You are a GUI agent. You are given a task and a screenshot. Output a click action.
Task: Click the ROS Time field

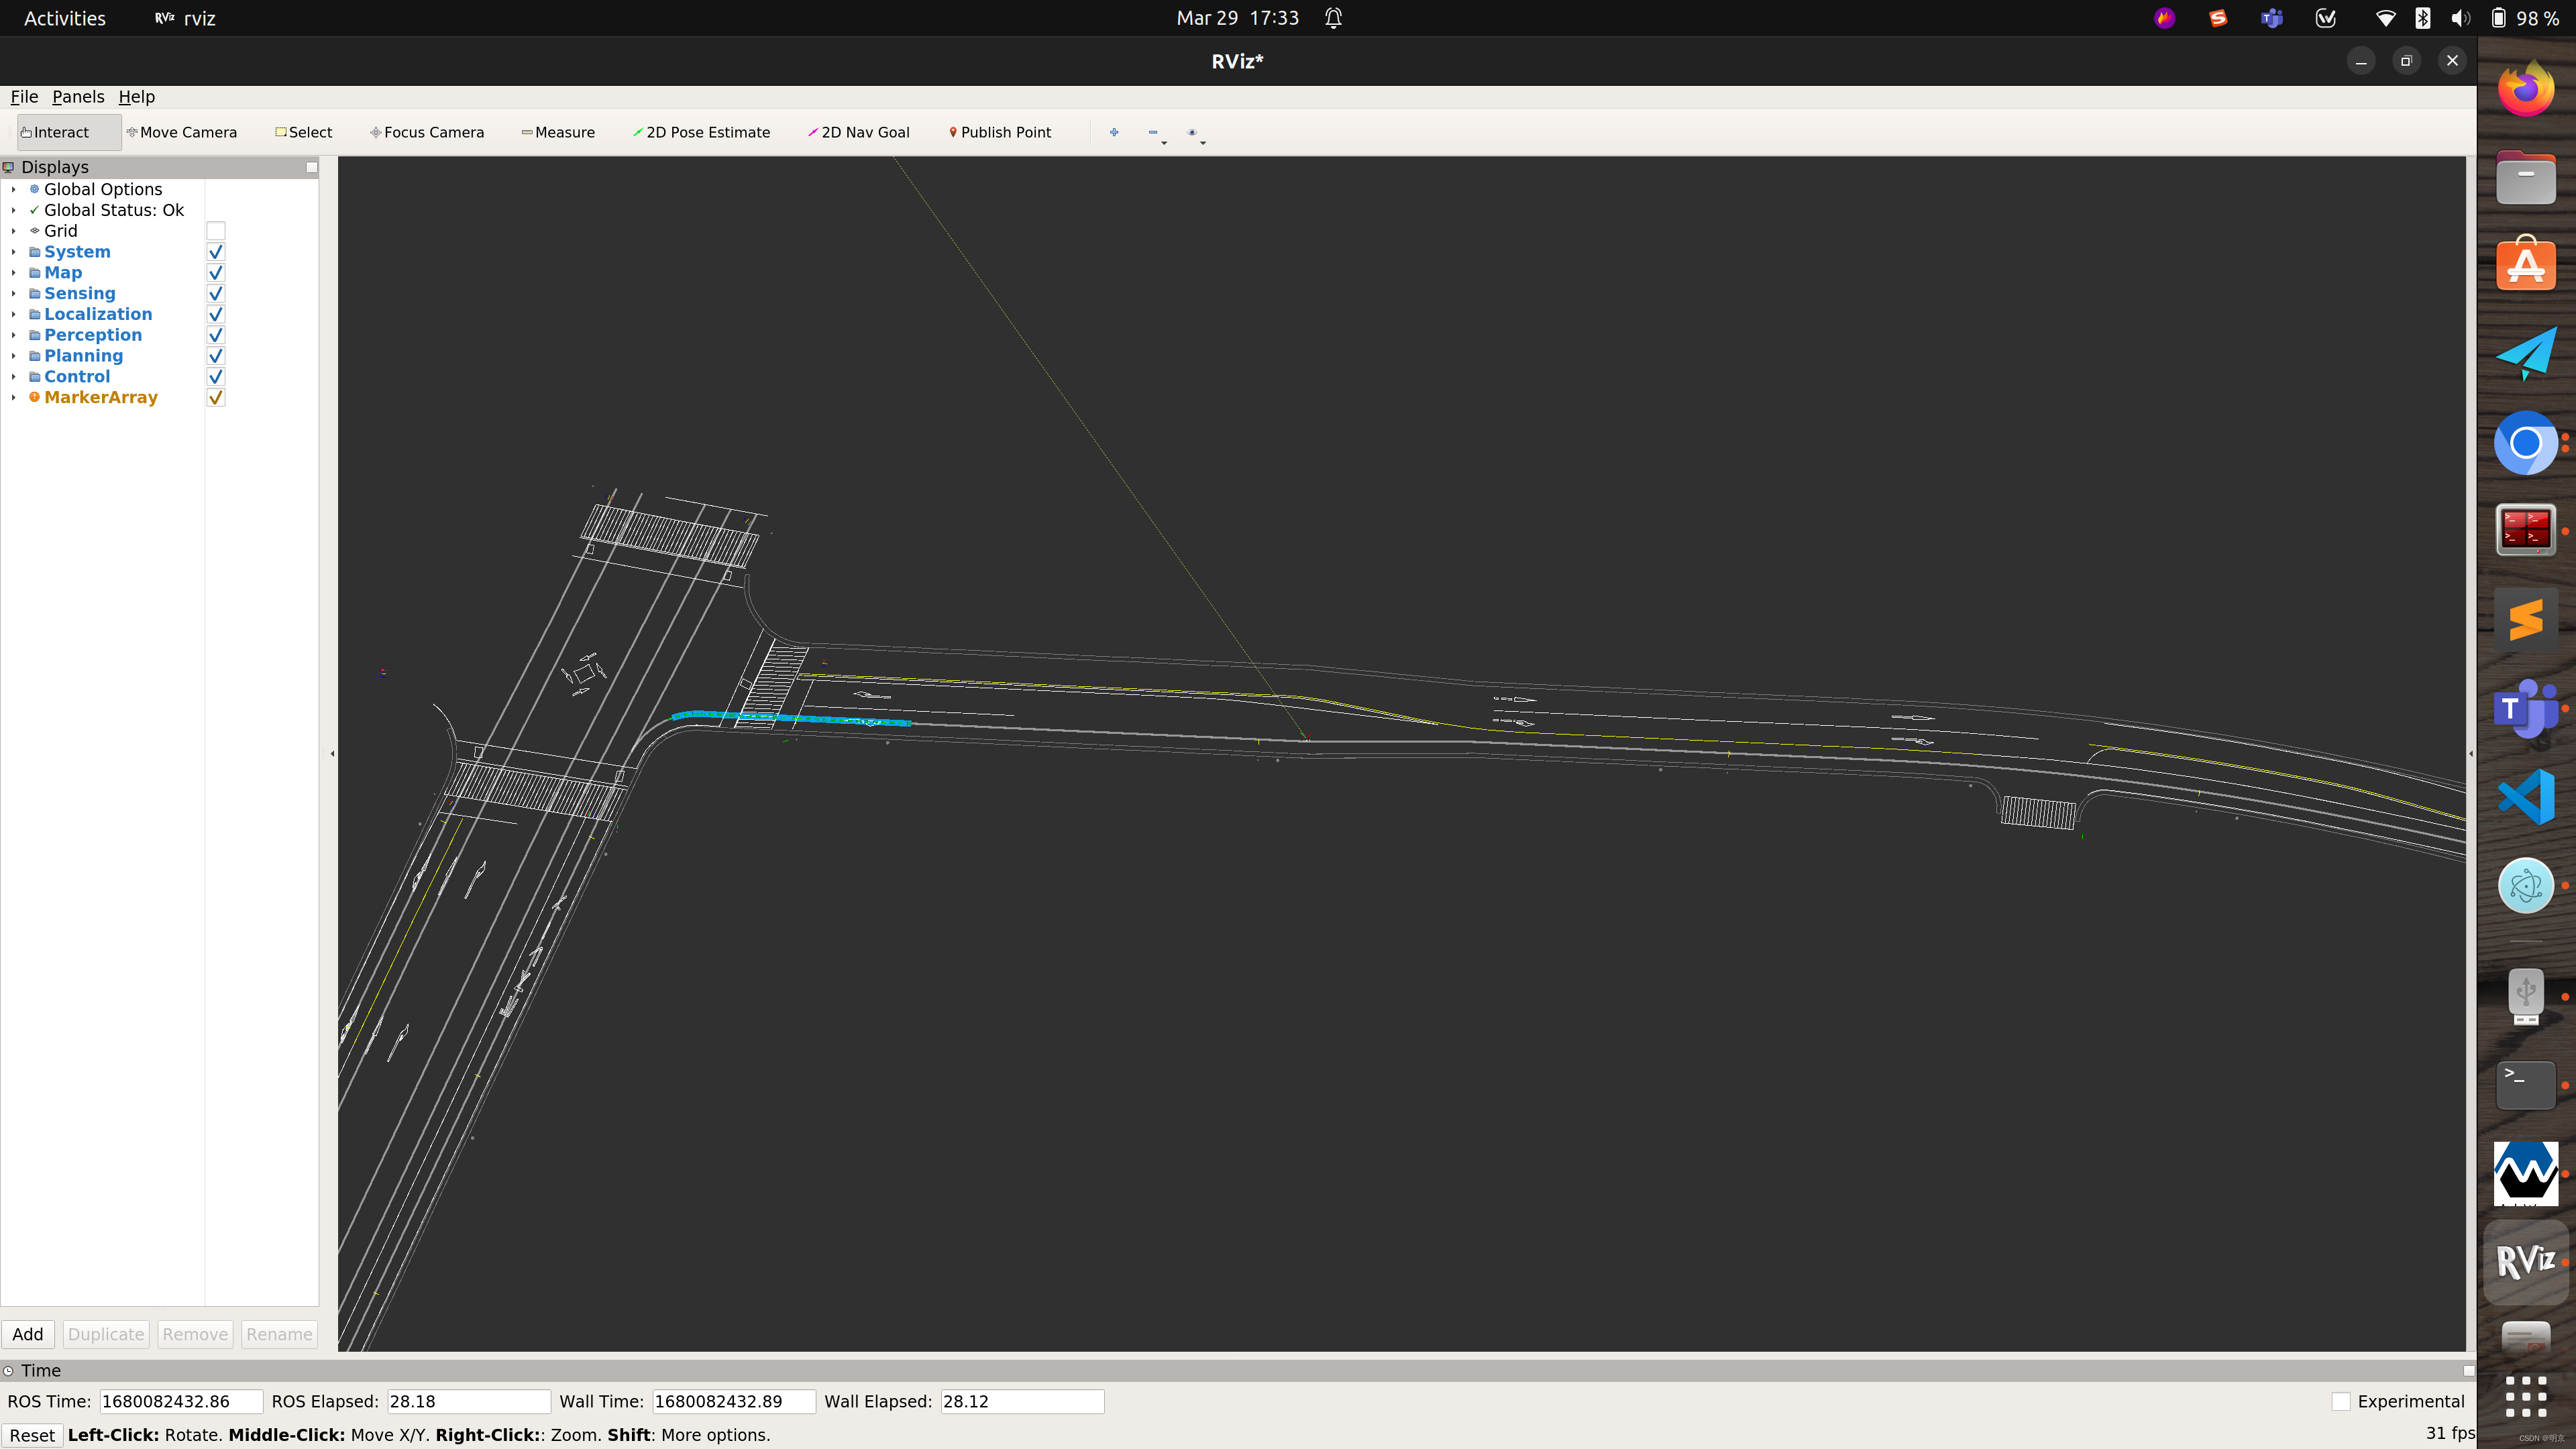[181, 1402]
